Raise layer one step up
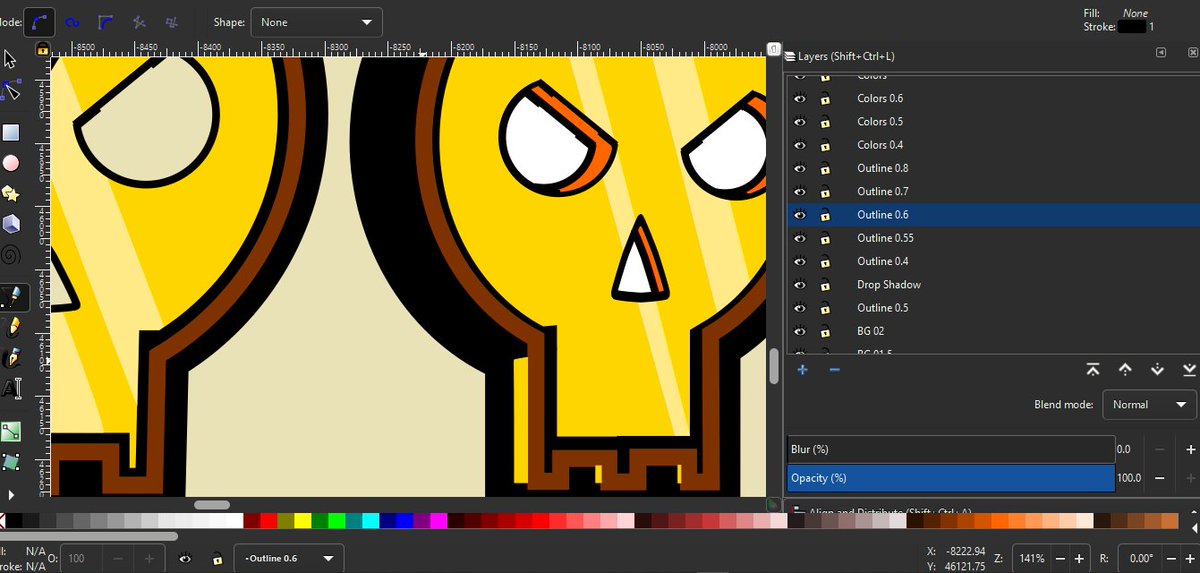The image size is (1200, 573). point(1125,370)
